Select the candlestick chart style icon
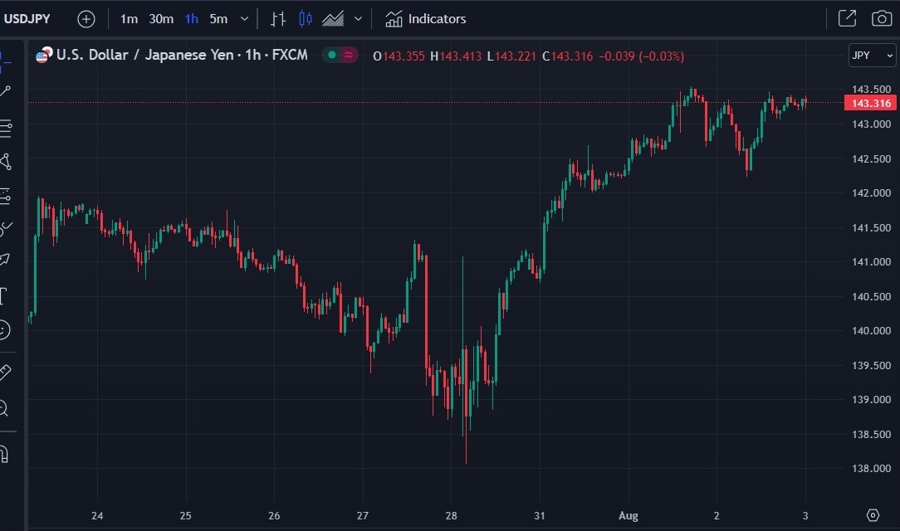 pyautogui.click(x=306, y=19)
